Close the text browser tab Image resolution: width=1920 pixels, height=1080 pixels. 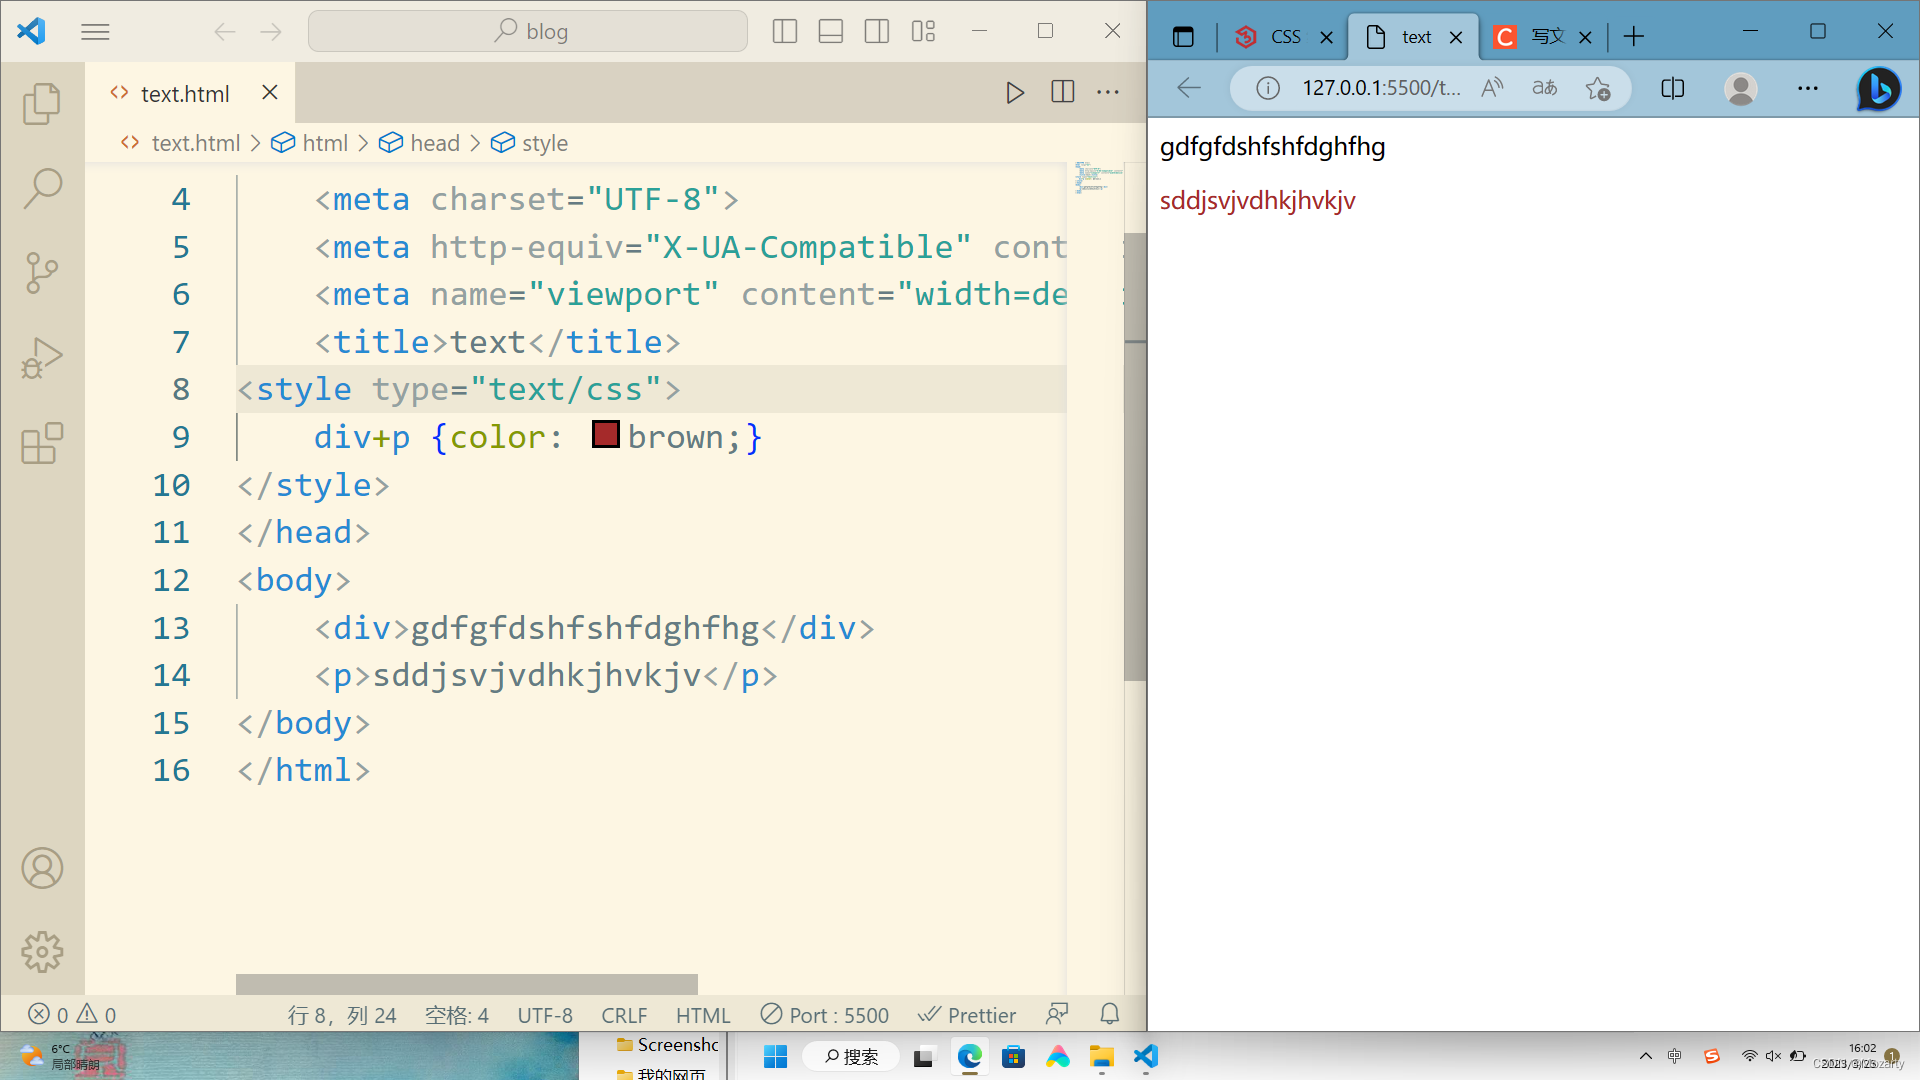[x=1456, y=37]
